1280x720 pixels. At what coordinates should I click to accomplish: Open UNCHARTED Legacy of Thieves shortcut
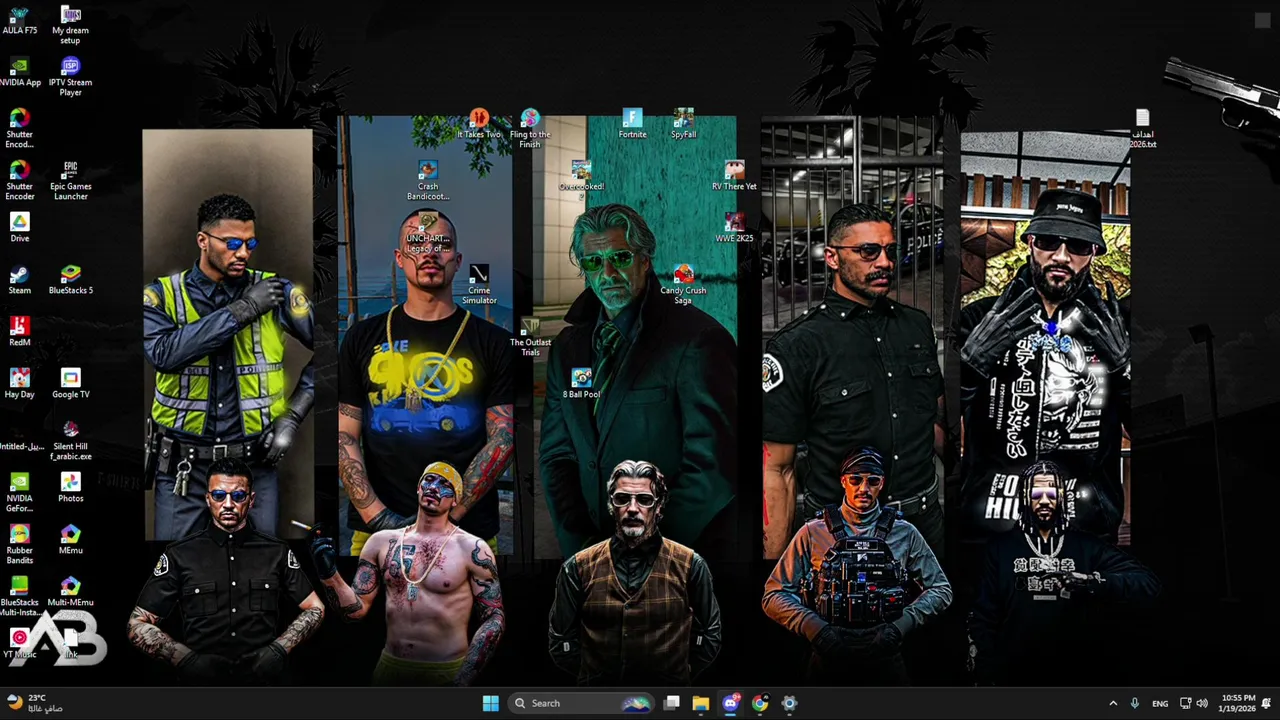coord(427,232)
